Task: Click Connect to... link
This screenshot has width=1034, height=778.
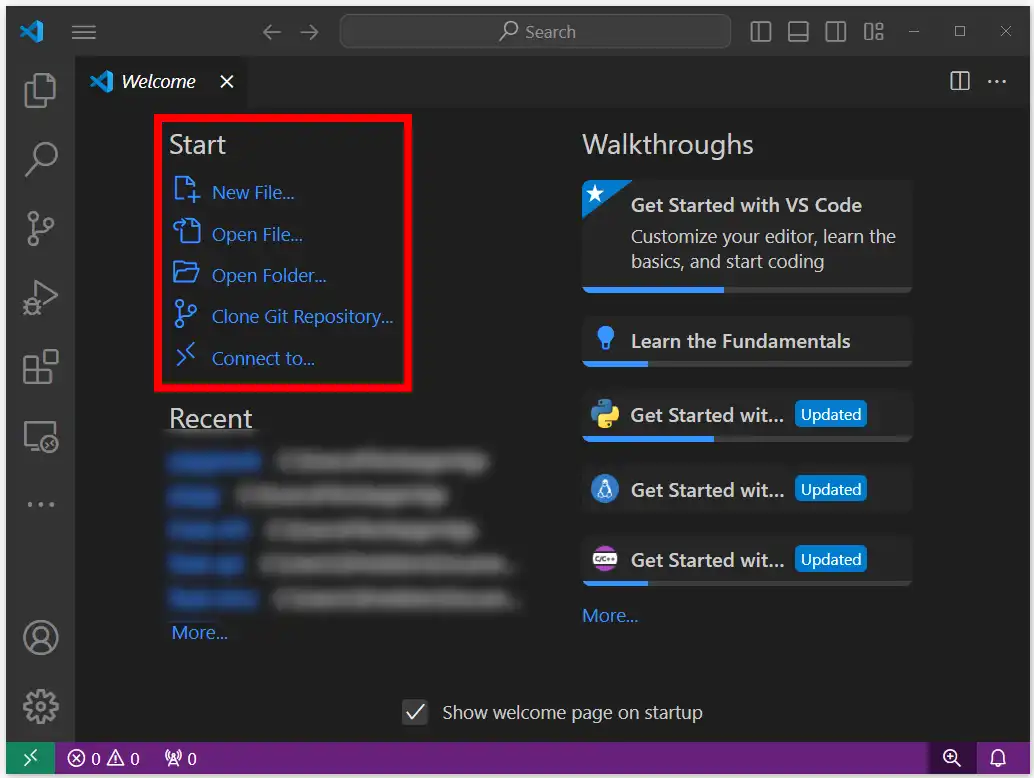Action: coord(263,359)
